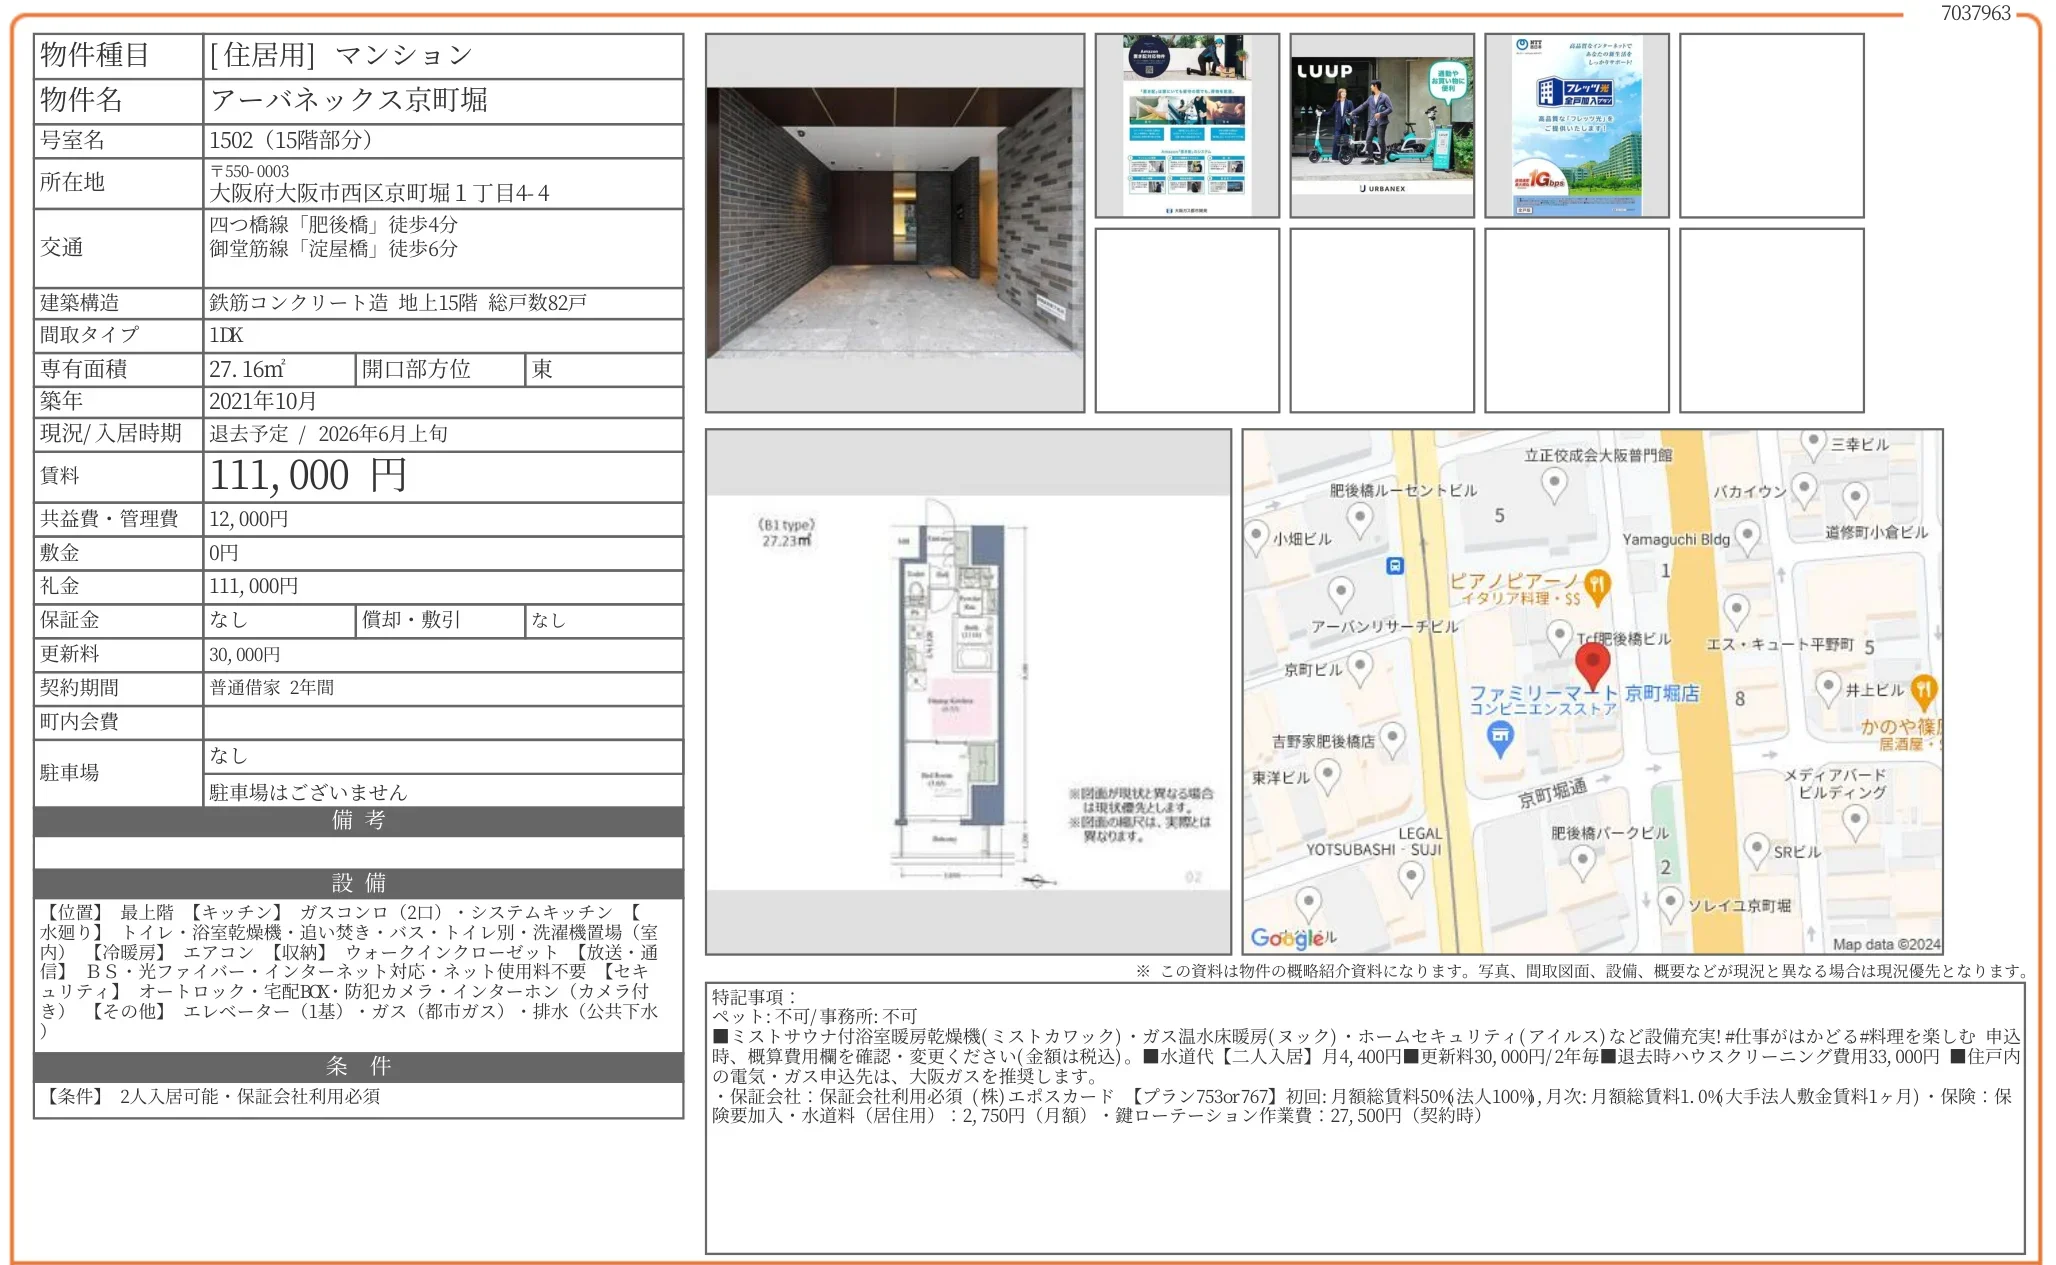Open the フレッツ光 internet flyer thumbnail
Image resolution: width=2056 pixels, height=1265 pixels.
pos(1577,122)
